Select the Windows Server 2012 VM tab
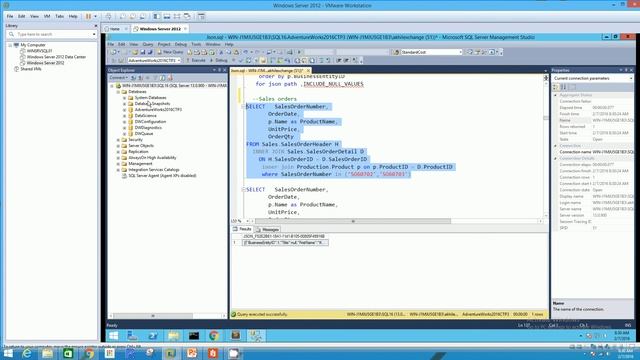This screenshot has width=640, height=360. [160, 29]
